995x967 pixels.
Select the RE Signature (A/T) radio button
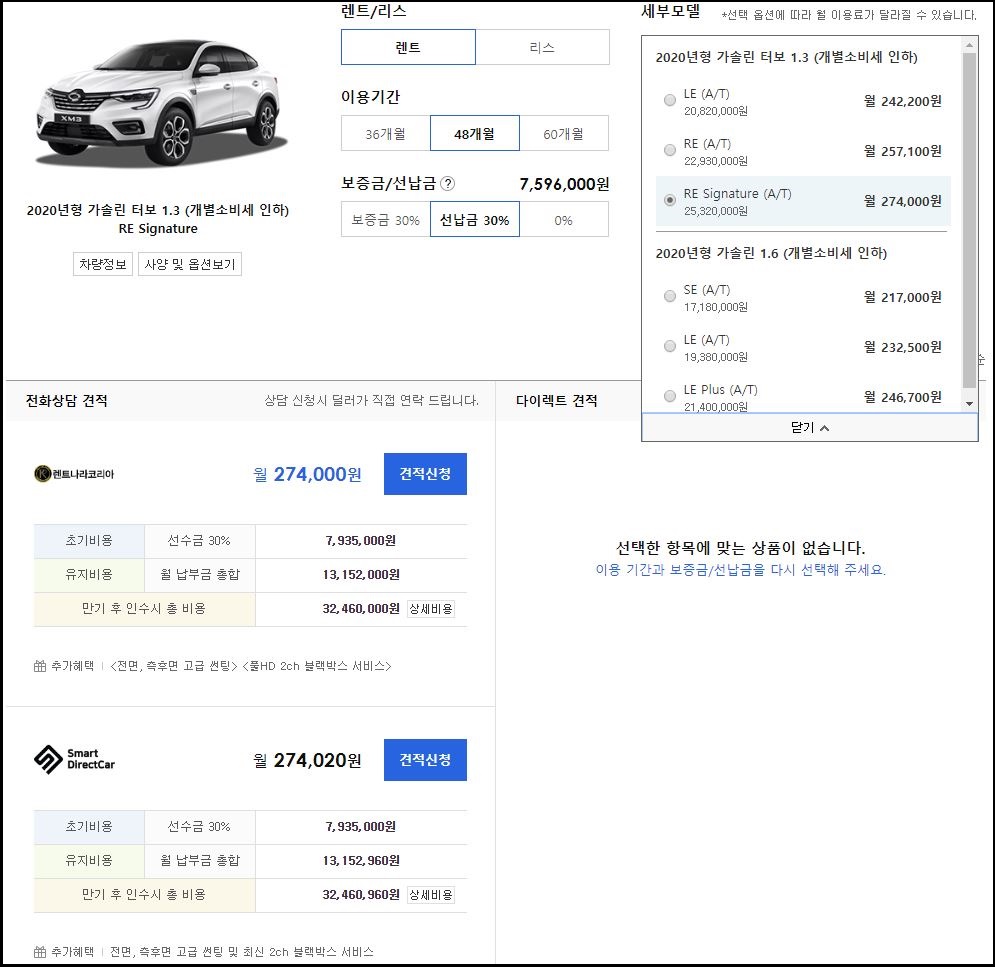(x=669, y=200)
